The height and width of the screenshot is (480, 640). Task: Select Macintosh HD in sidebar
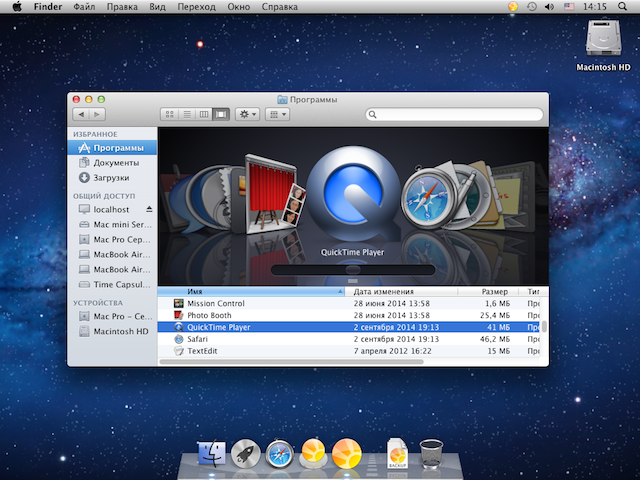click(x=112, y=331)
